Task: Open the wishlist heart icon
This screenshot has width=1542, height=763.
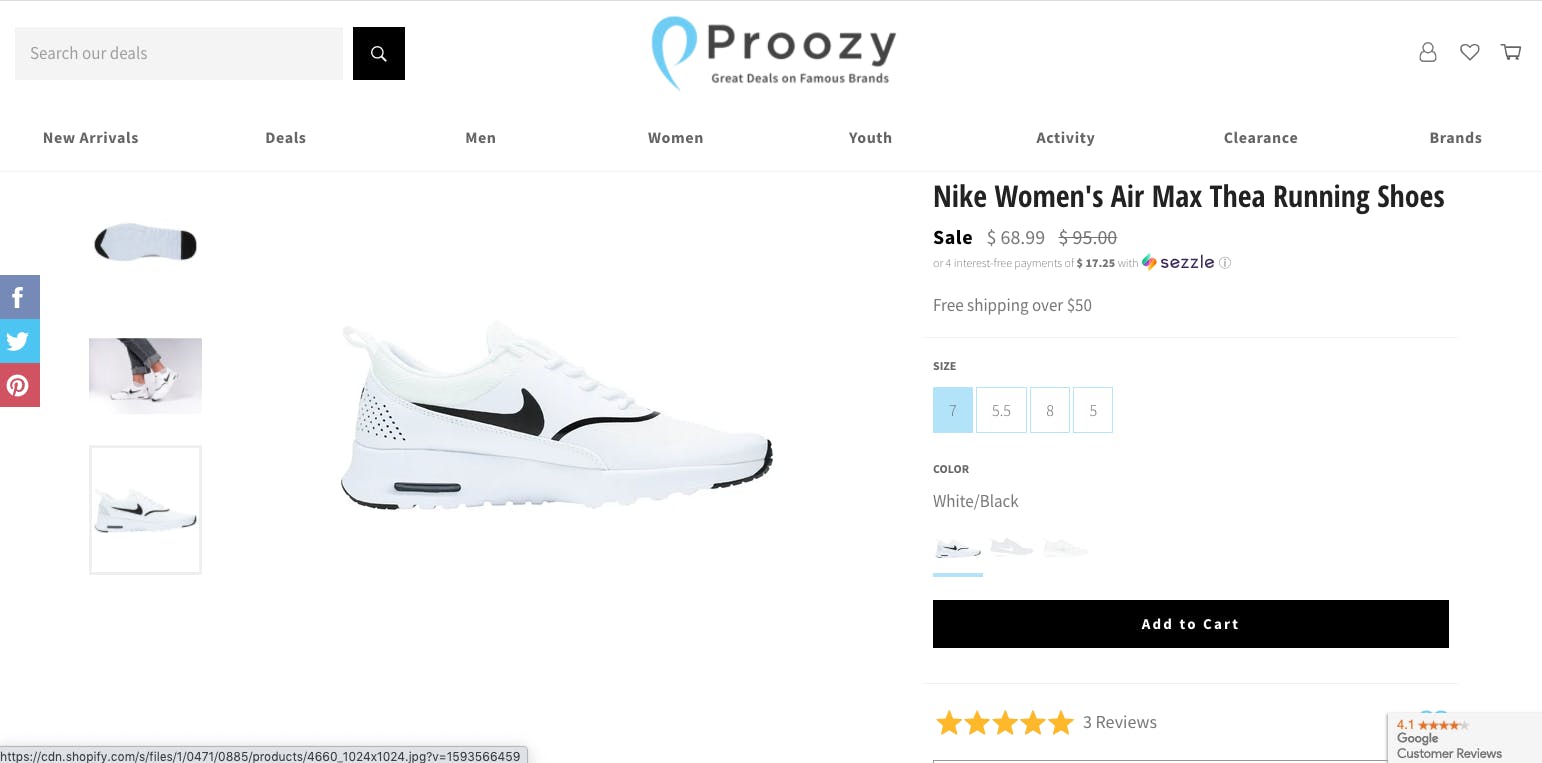Action: point(1469,51)
